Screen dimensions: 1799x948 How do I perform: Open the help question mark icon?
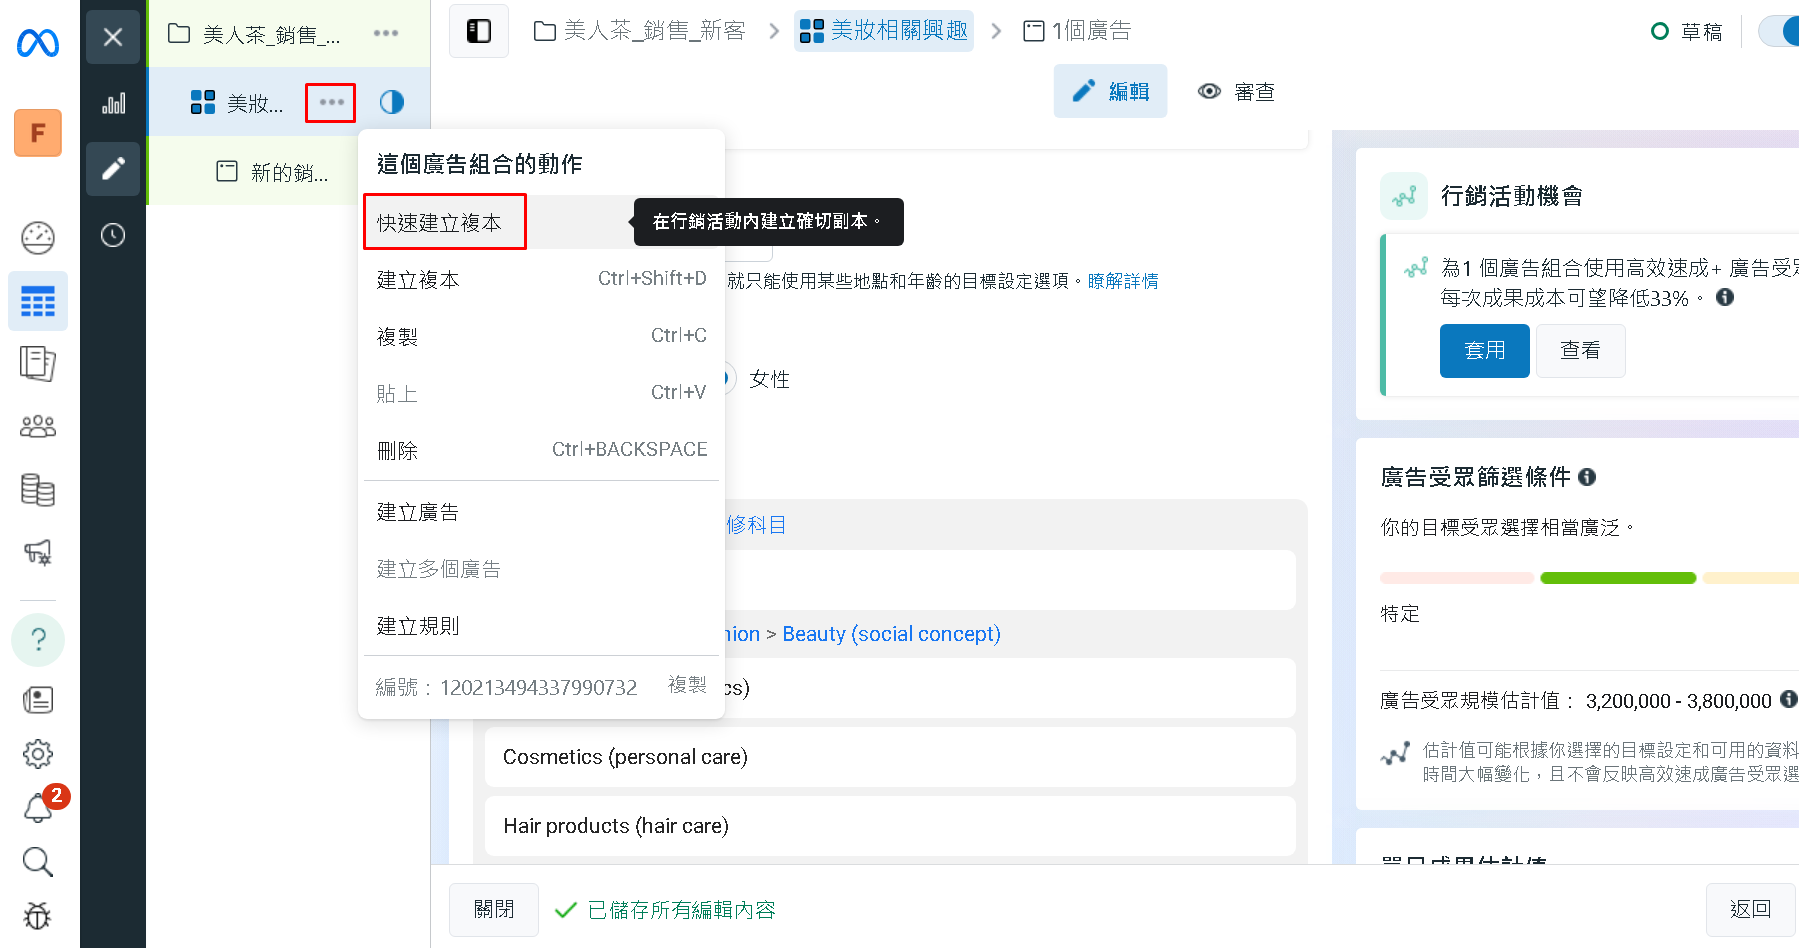tap(38, 639)
